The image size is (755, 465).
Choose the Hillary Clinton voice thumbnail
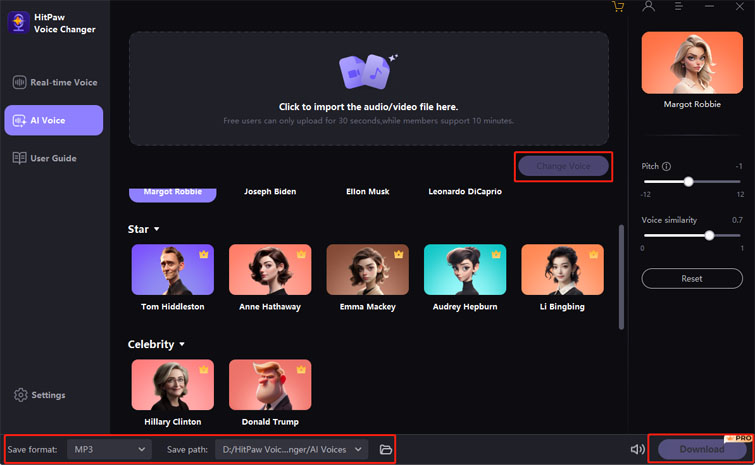172,385
